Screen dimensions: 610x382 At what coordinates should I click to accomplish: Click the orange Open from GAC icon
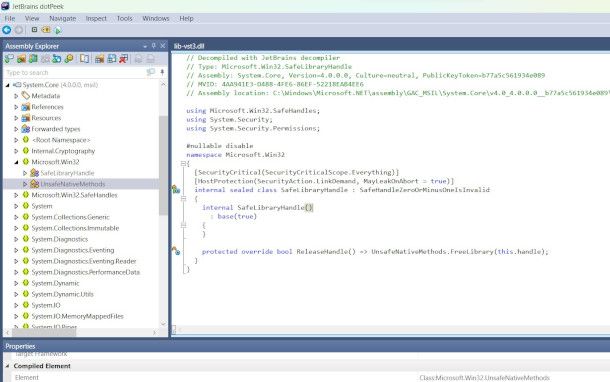21,59
